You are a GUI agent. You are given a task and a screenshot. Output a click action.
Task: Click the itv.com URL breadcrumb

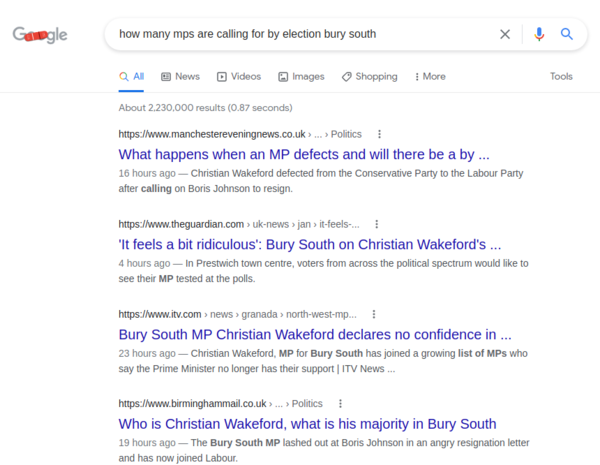(x=237, y=314)
